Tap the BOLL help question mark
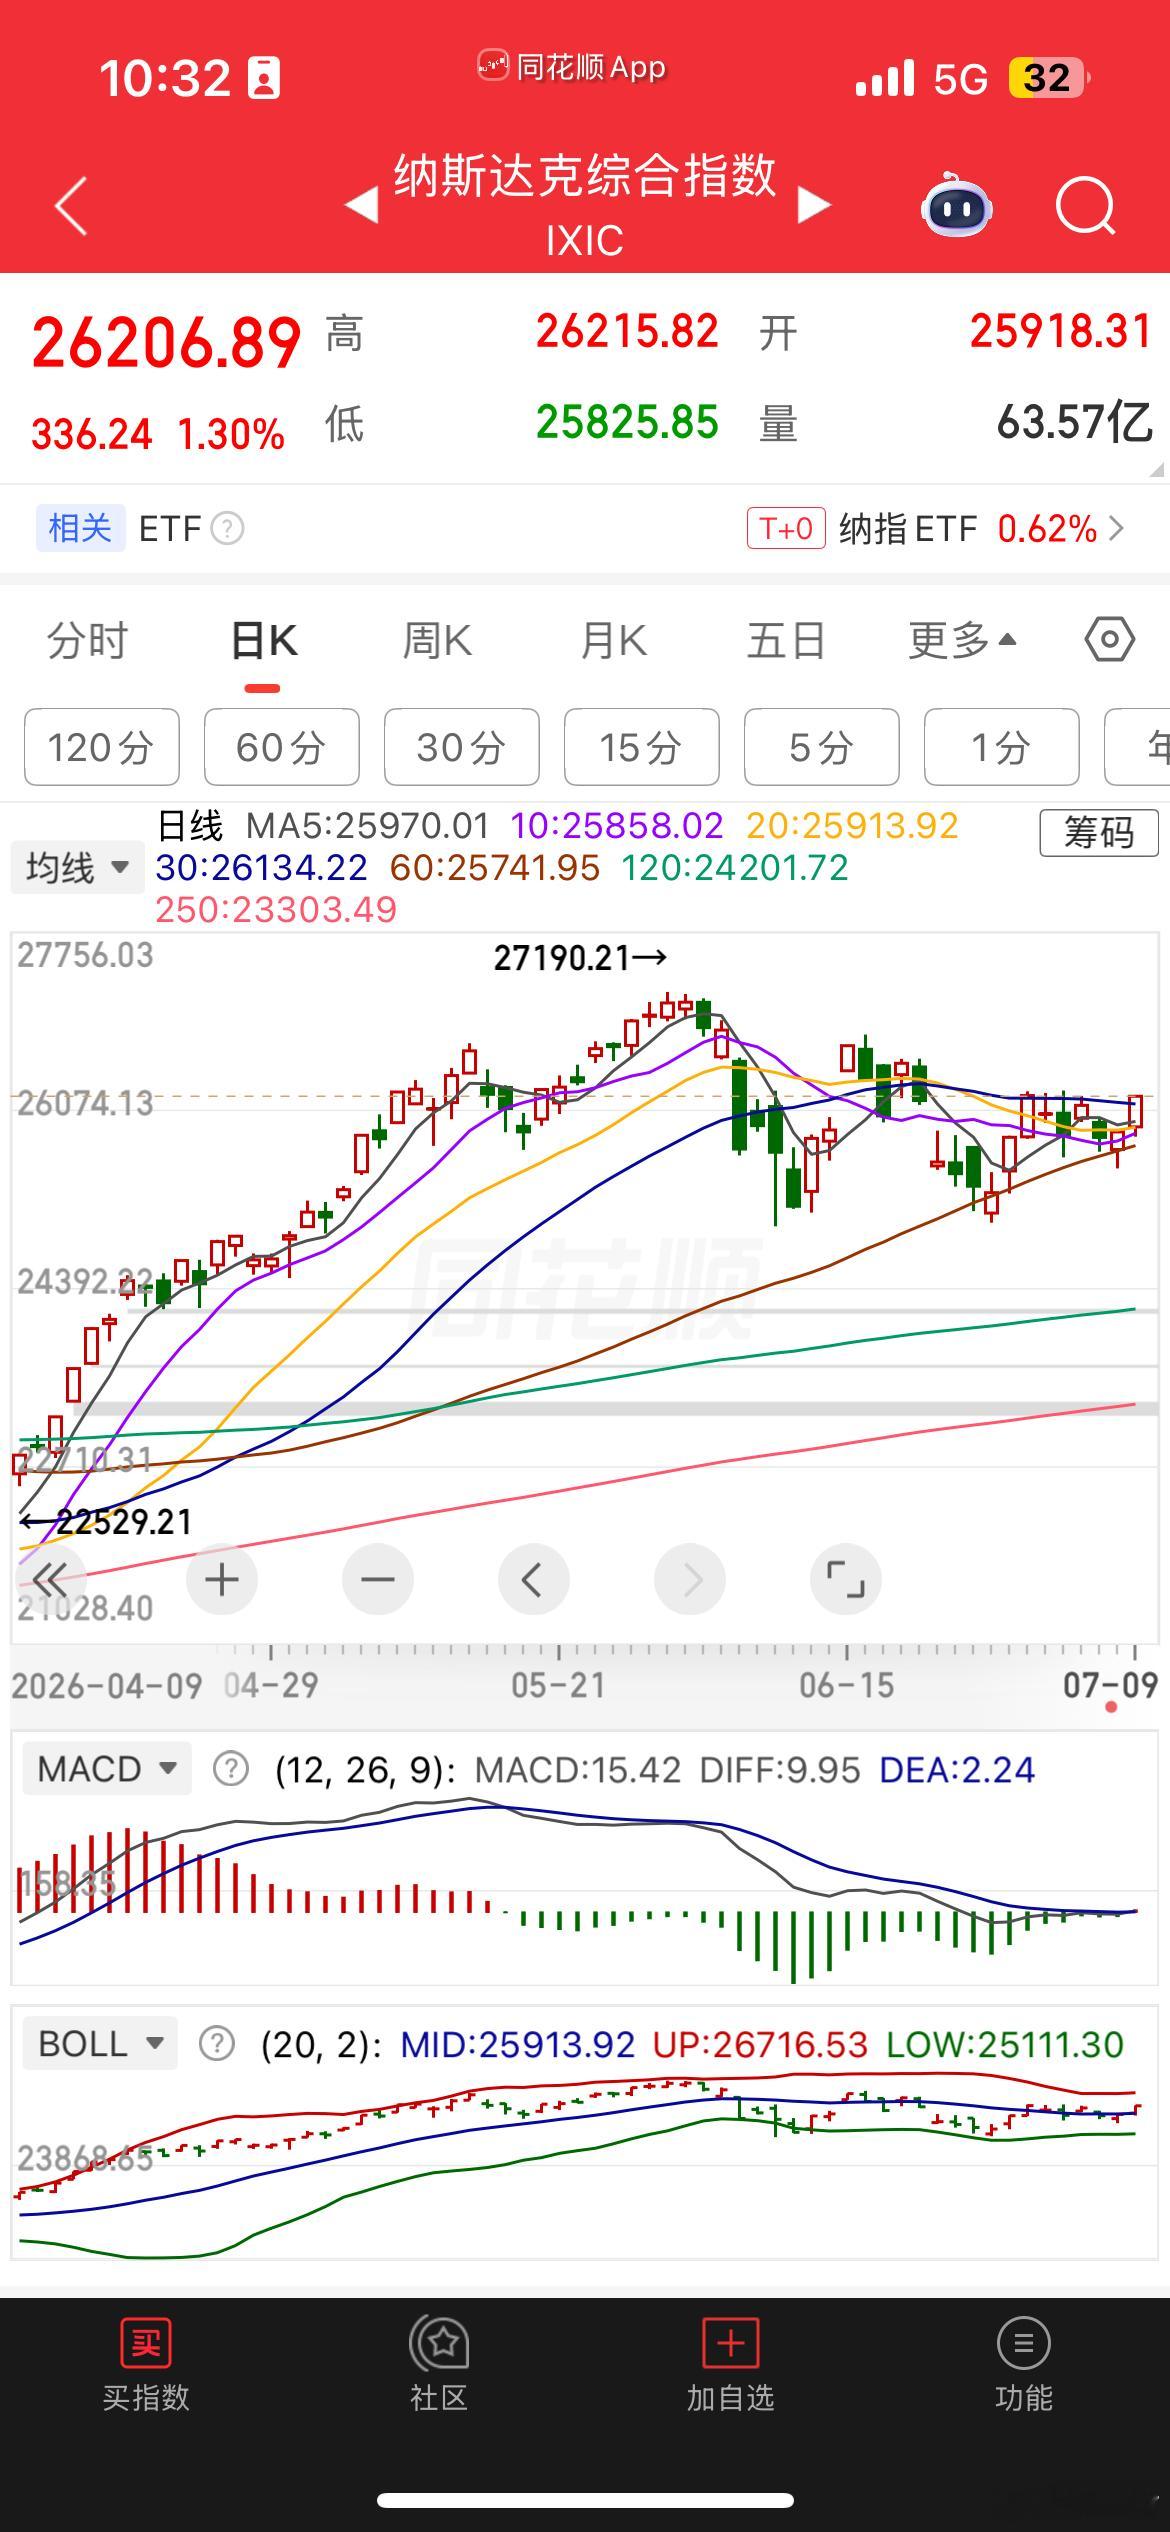This screenshot has height=2532, width=1170. pos(217,2044)
